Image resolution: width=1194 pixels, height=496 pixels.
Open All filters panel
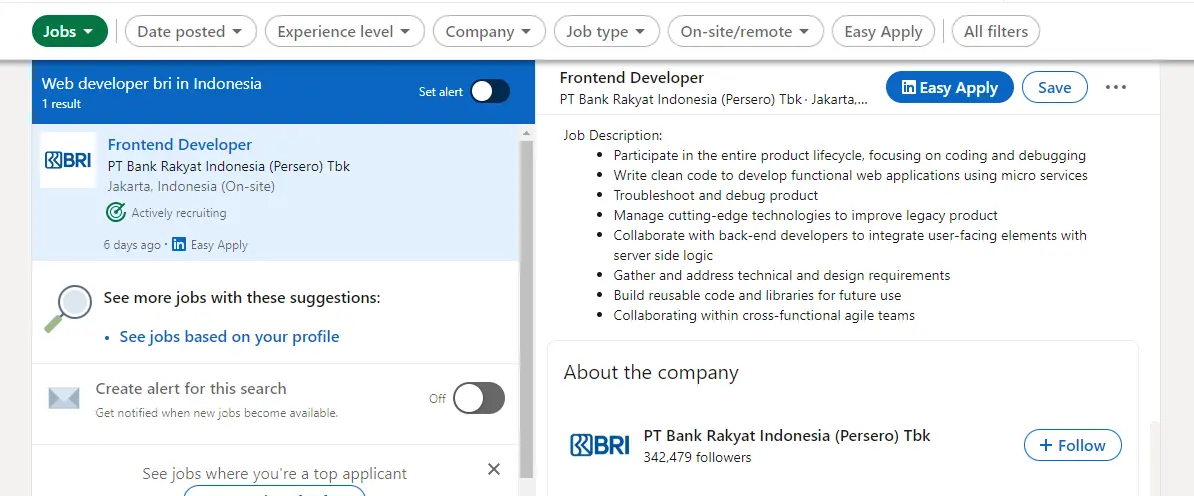(995, 31)
